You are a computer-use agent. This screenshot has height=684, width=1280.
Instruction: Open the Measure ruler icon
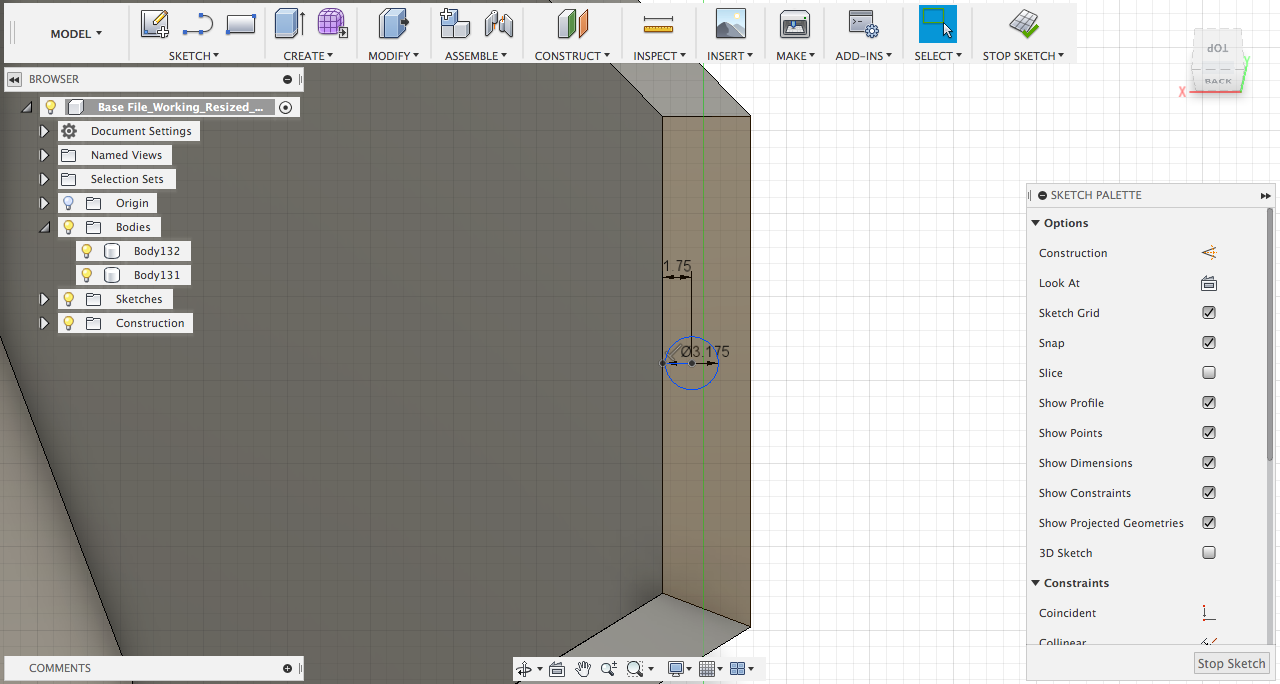tap(659, 24)
